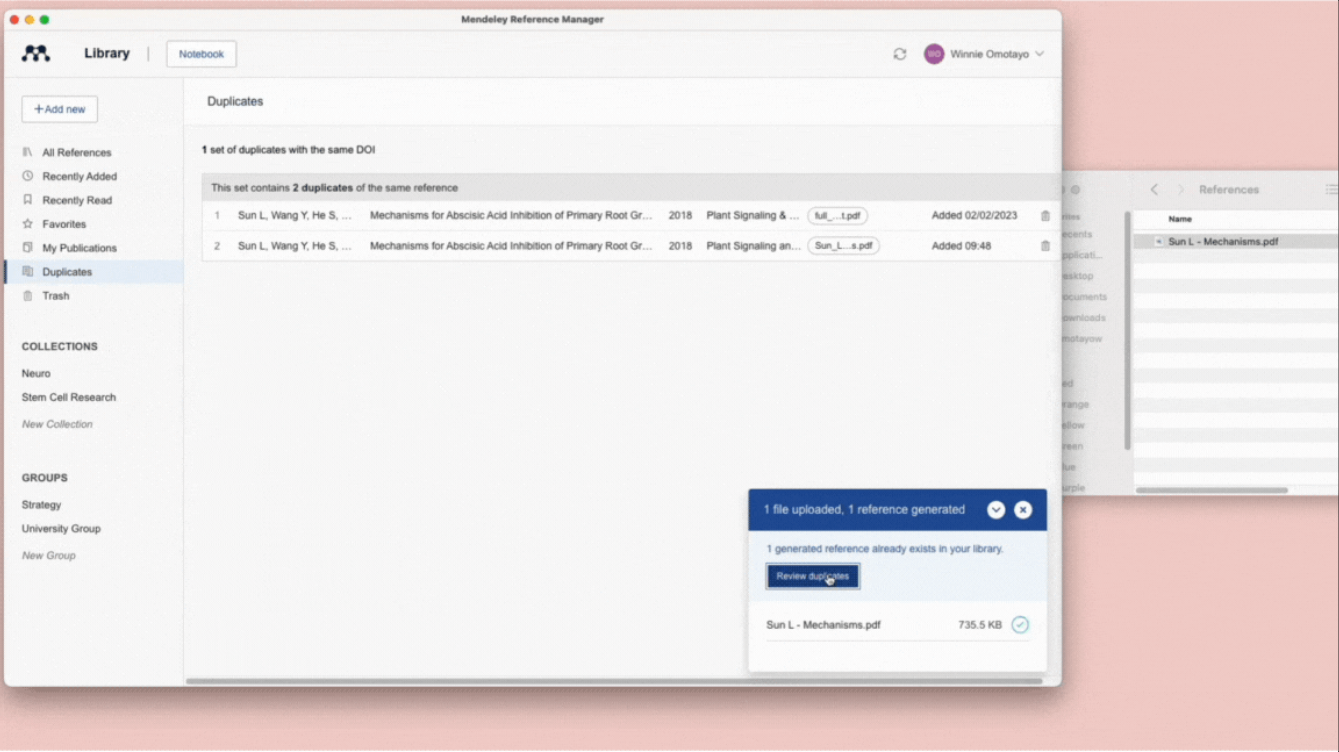Collapse the upload notification with chevron
The image size is (1339, 752).
point(996,510)
